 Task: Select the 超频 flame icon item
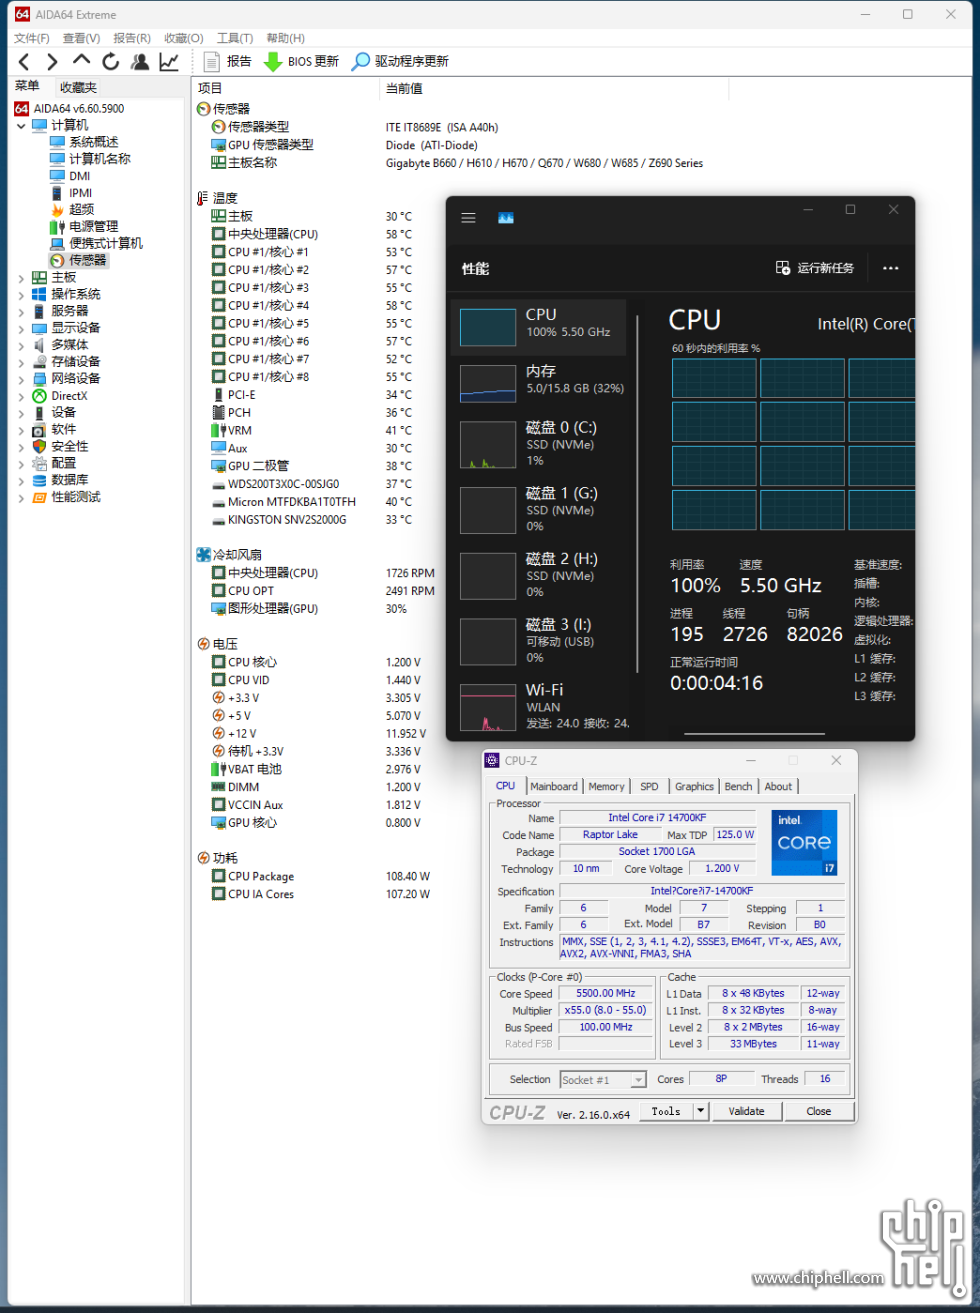(x=58, y=210)
